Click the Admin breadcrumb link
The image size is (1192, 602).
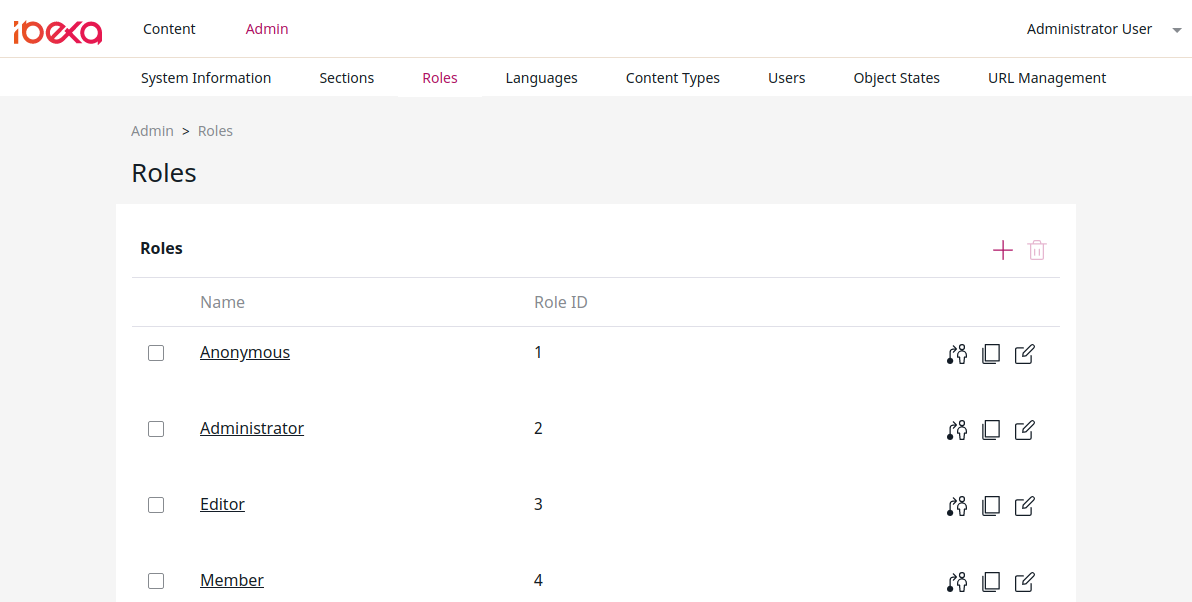152,131
